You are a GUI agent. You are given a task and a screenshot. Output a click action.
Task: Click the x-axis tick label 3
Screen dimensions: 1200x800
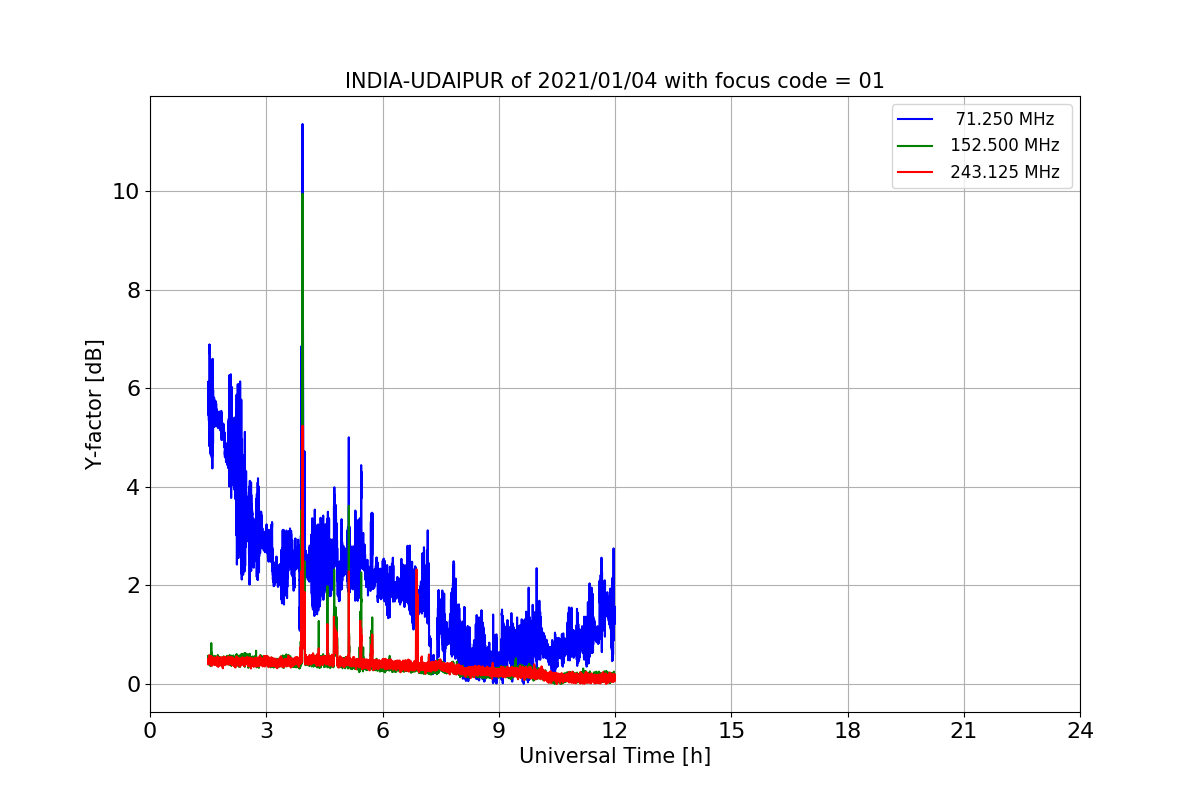266,731
